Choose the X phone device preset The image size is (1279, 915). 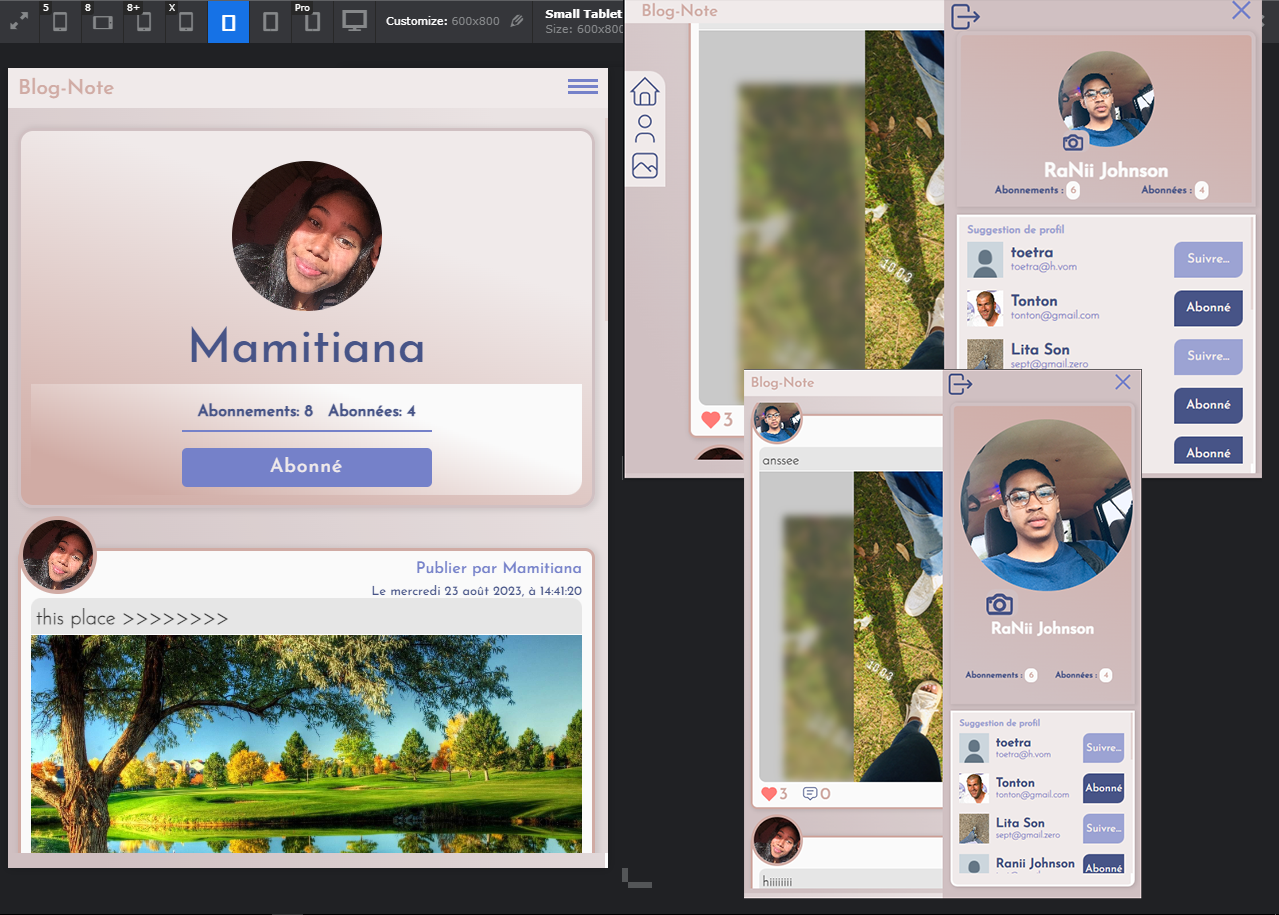pyautogui.click(x=186, y=21)
